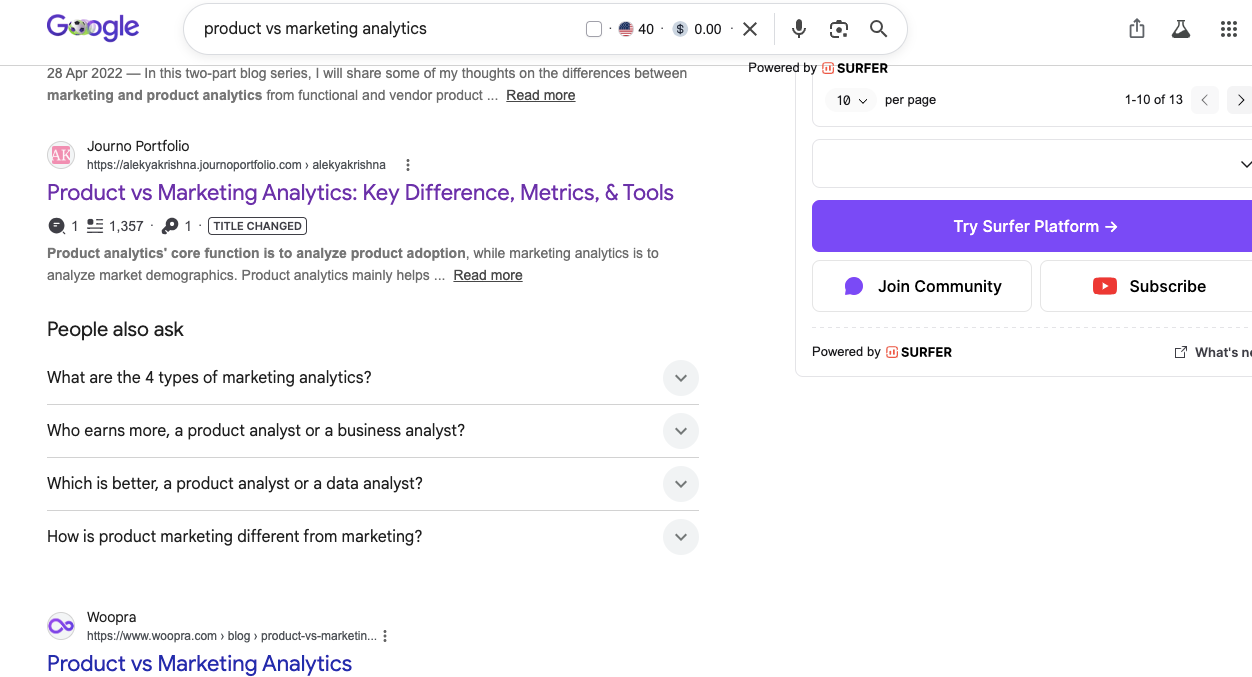Click the word count icon beside 1,357

(95, 226)
